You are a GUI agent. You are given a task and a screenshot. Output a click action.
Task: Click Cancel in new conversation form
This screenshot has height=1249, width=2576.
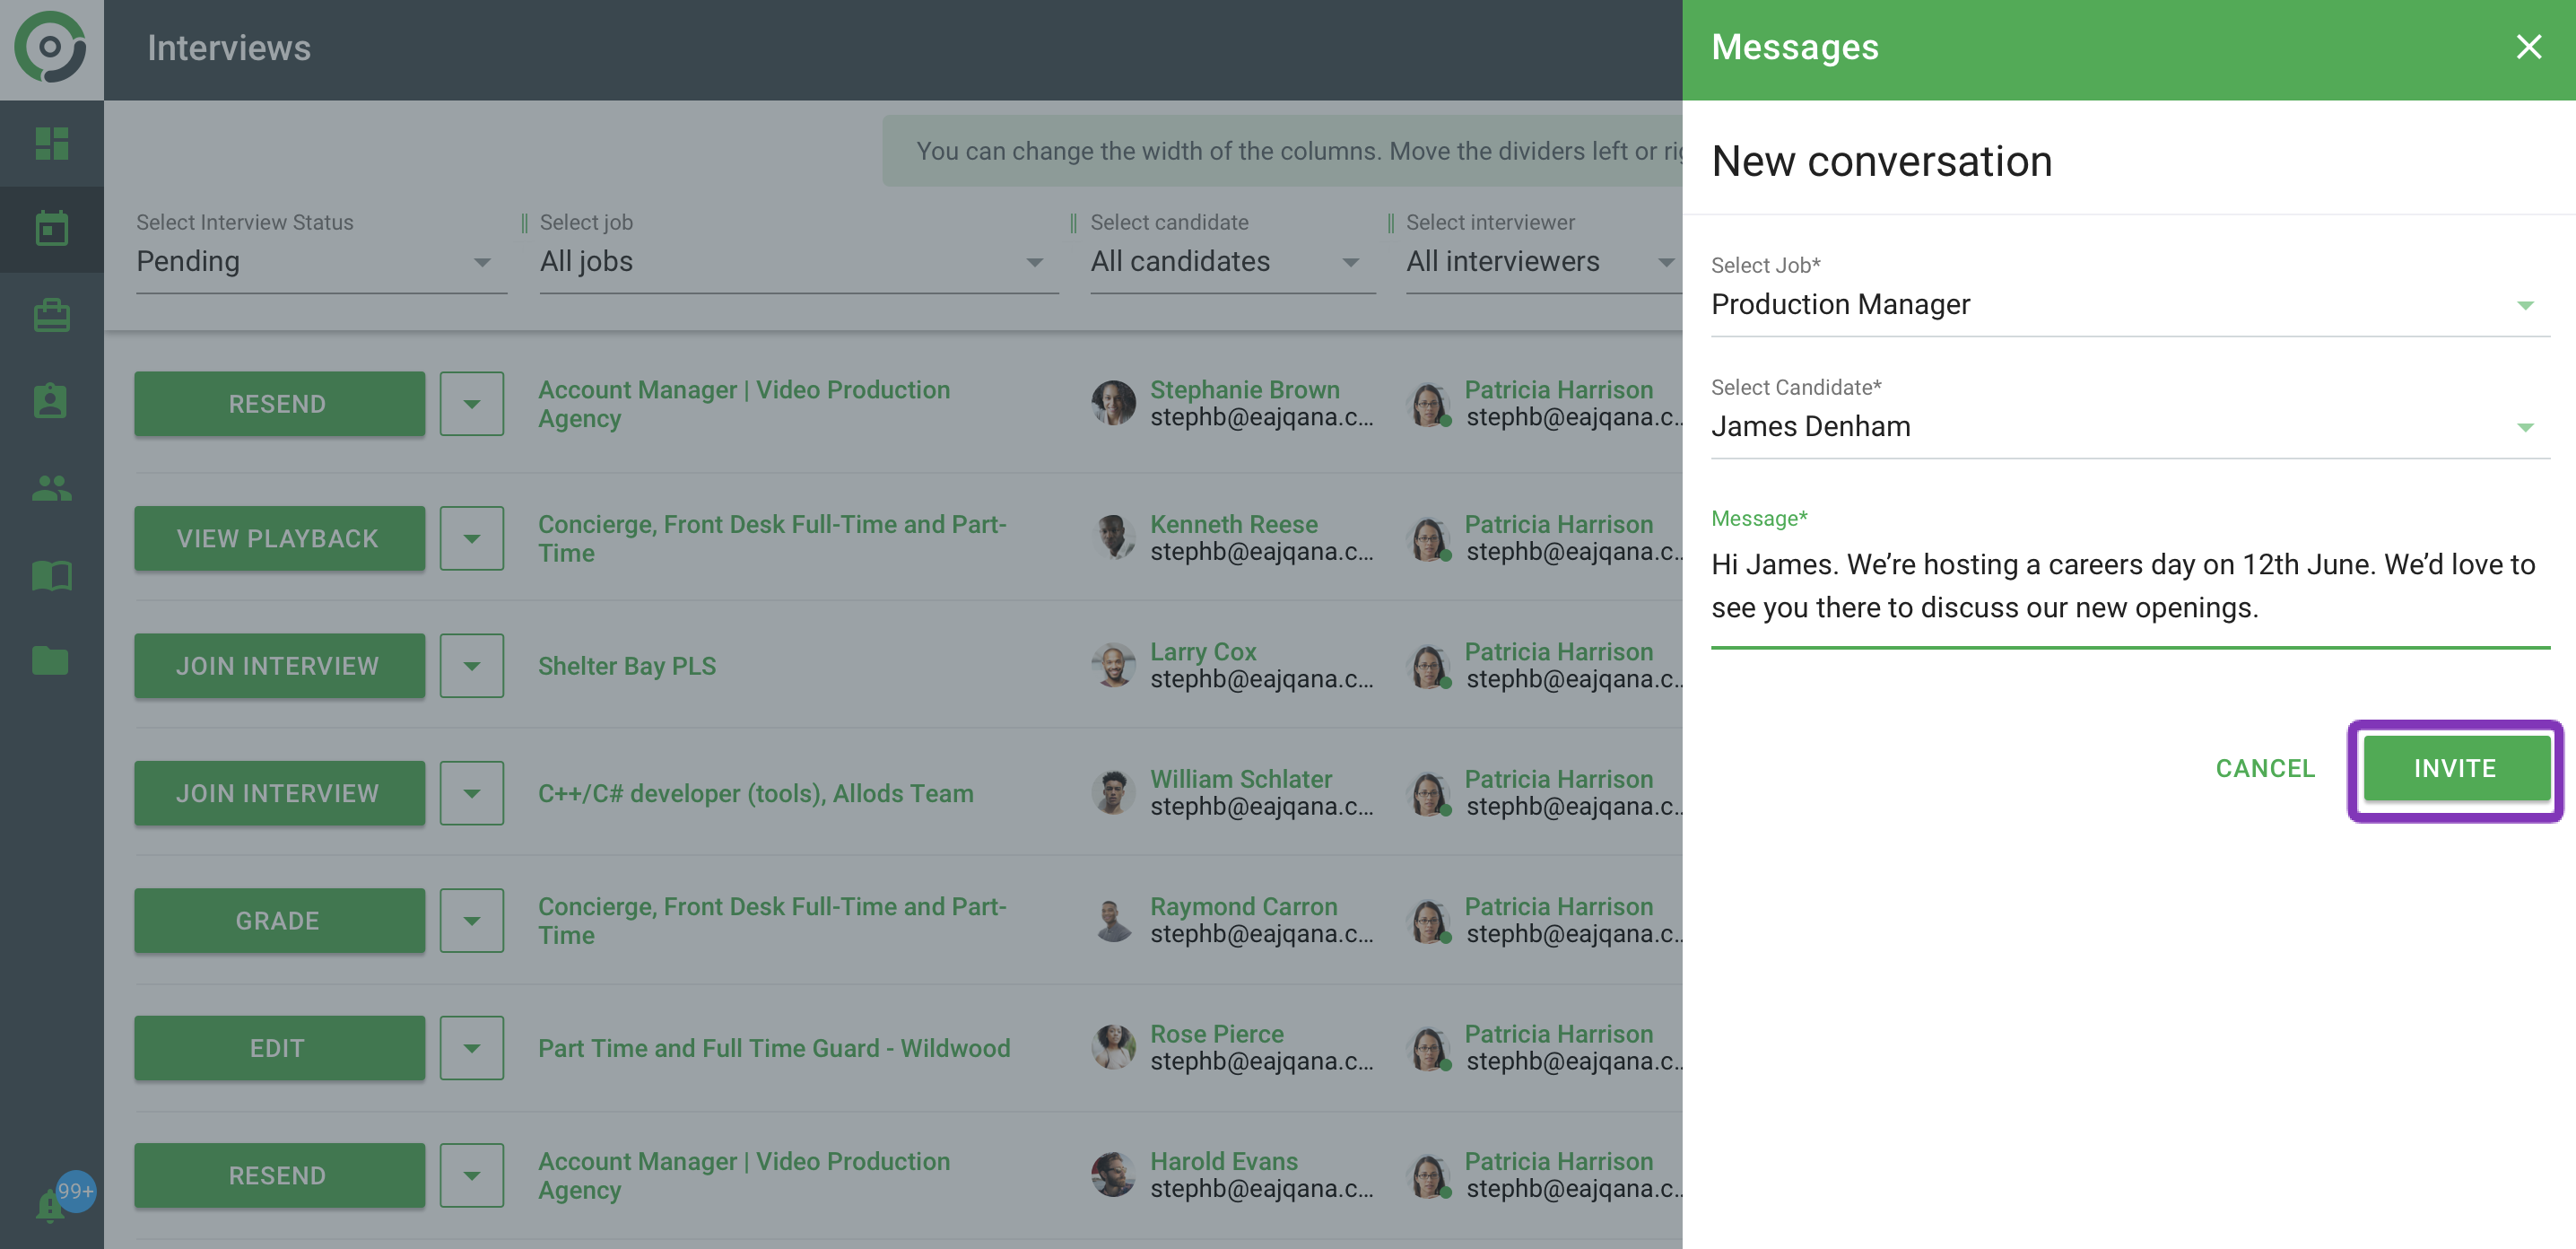tap(2264, 768)
